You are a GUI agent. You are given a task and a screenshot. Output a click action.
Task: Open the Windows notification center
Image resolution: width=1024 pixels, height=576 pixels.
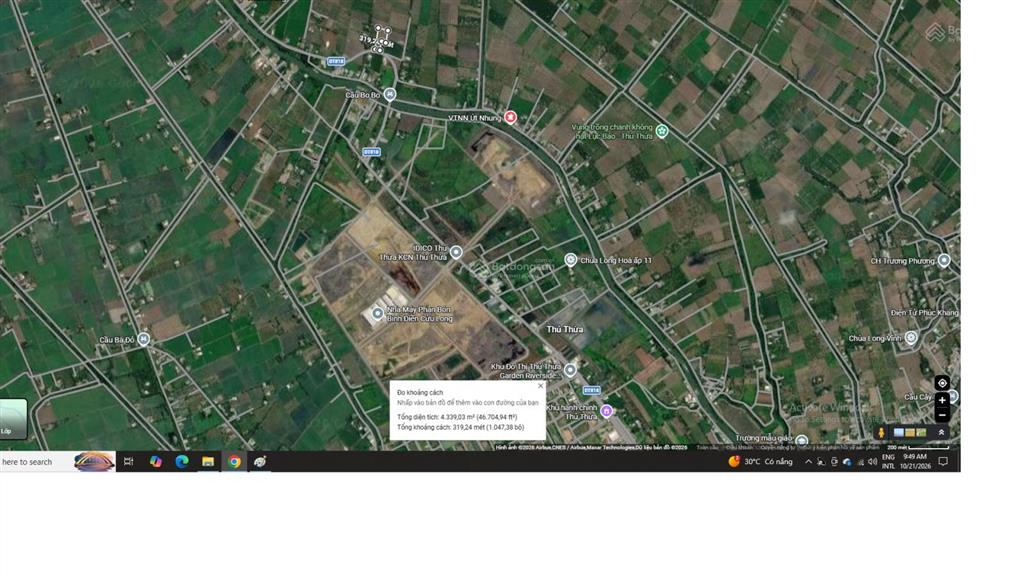tap(943, 462)
